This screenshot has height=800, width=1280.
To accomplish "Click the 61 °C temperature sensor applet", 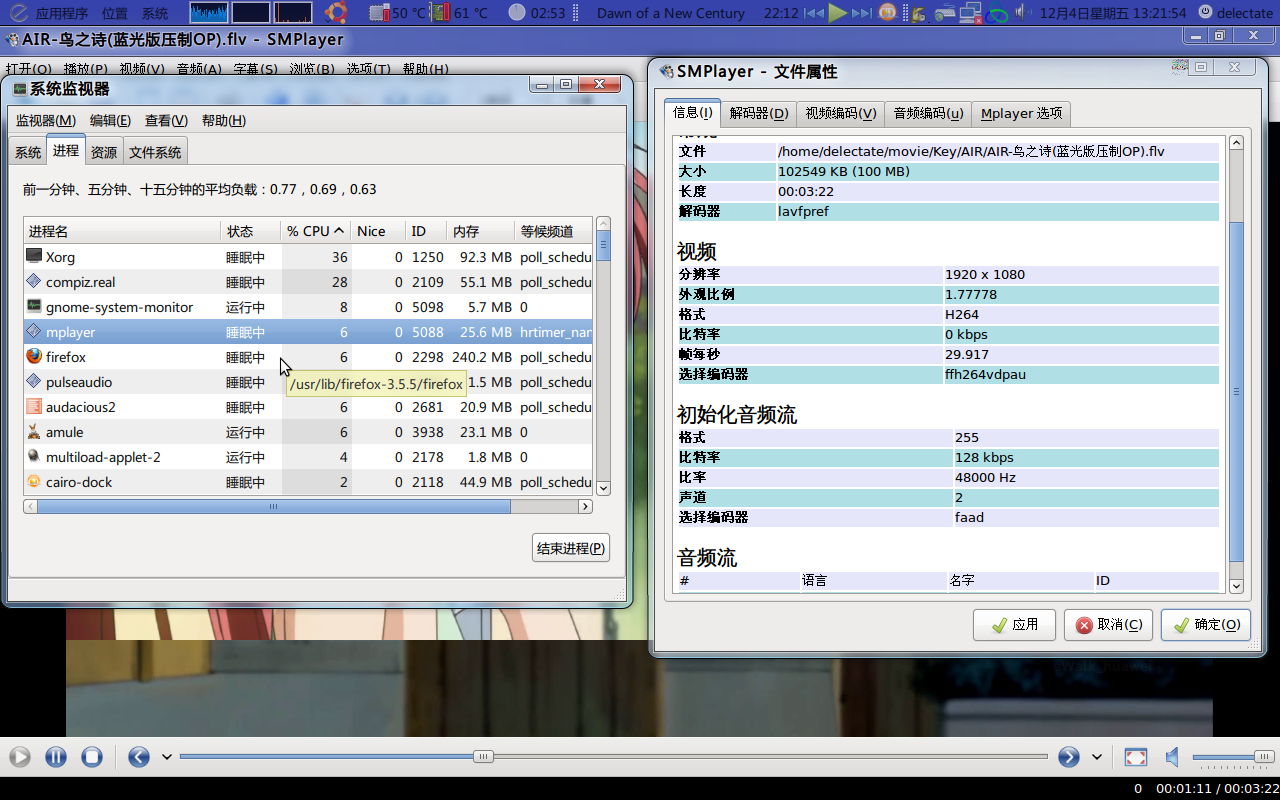I will (x=461, y=13).
